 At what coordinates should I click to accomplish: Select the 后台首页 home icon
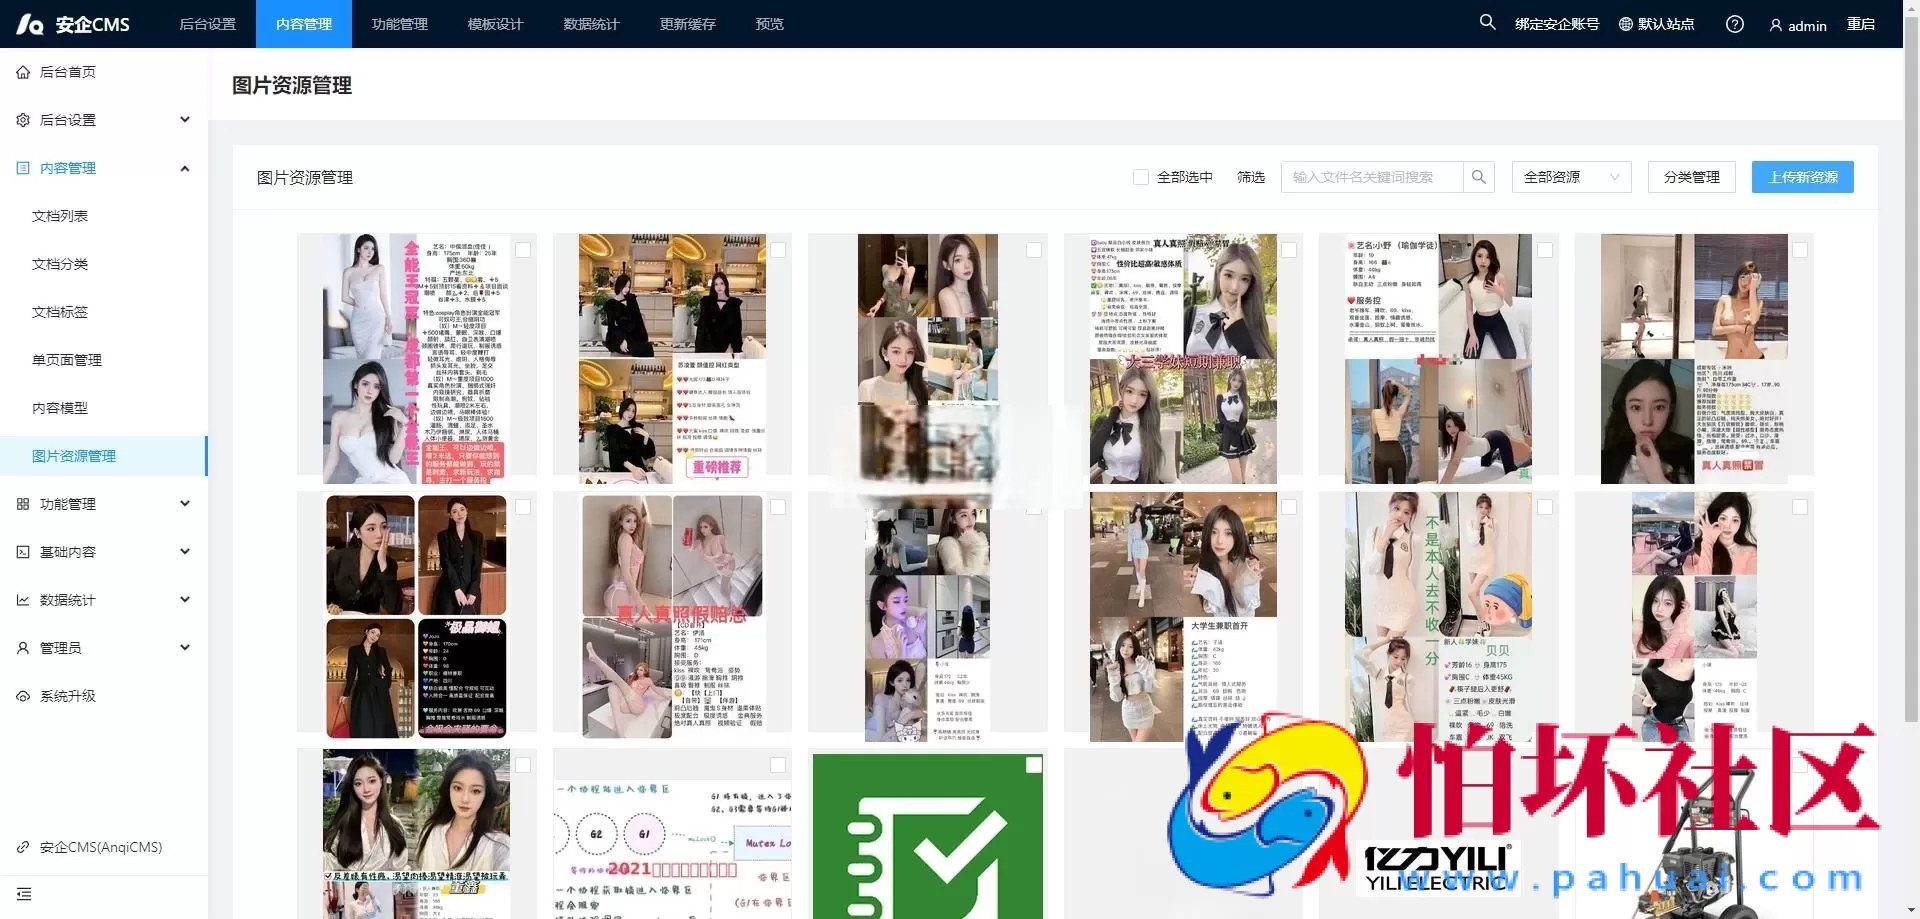coord(23,71)
